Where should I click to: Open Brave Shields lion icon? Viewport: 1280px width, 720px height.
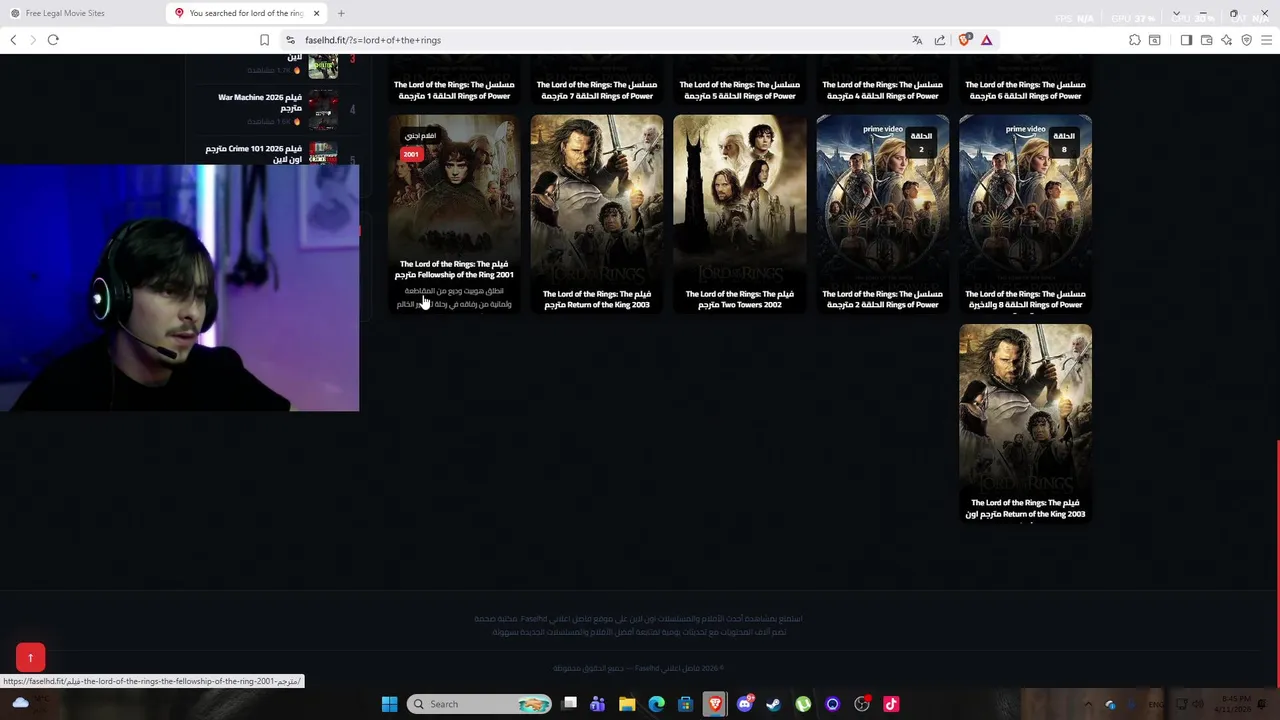click(x=964, y=40)
